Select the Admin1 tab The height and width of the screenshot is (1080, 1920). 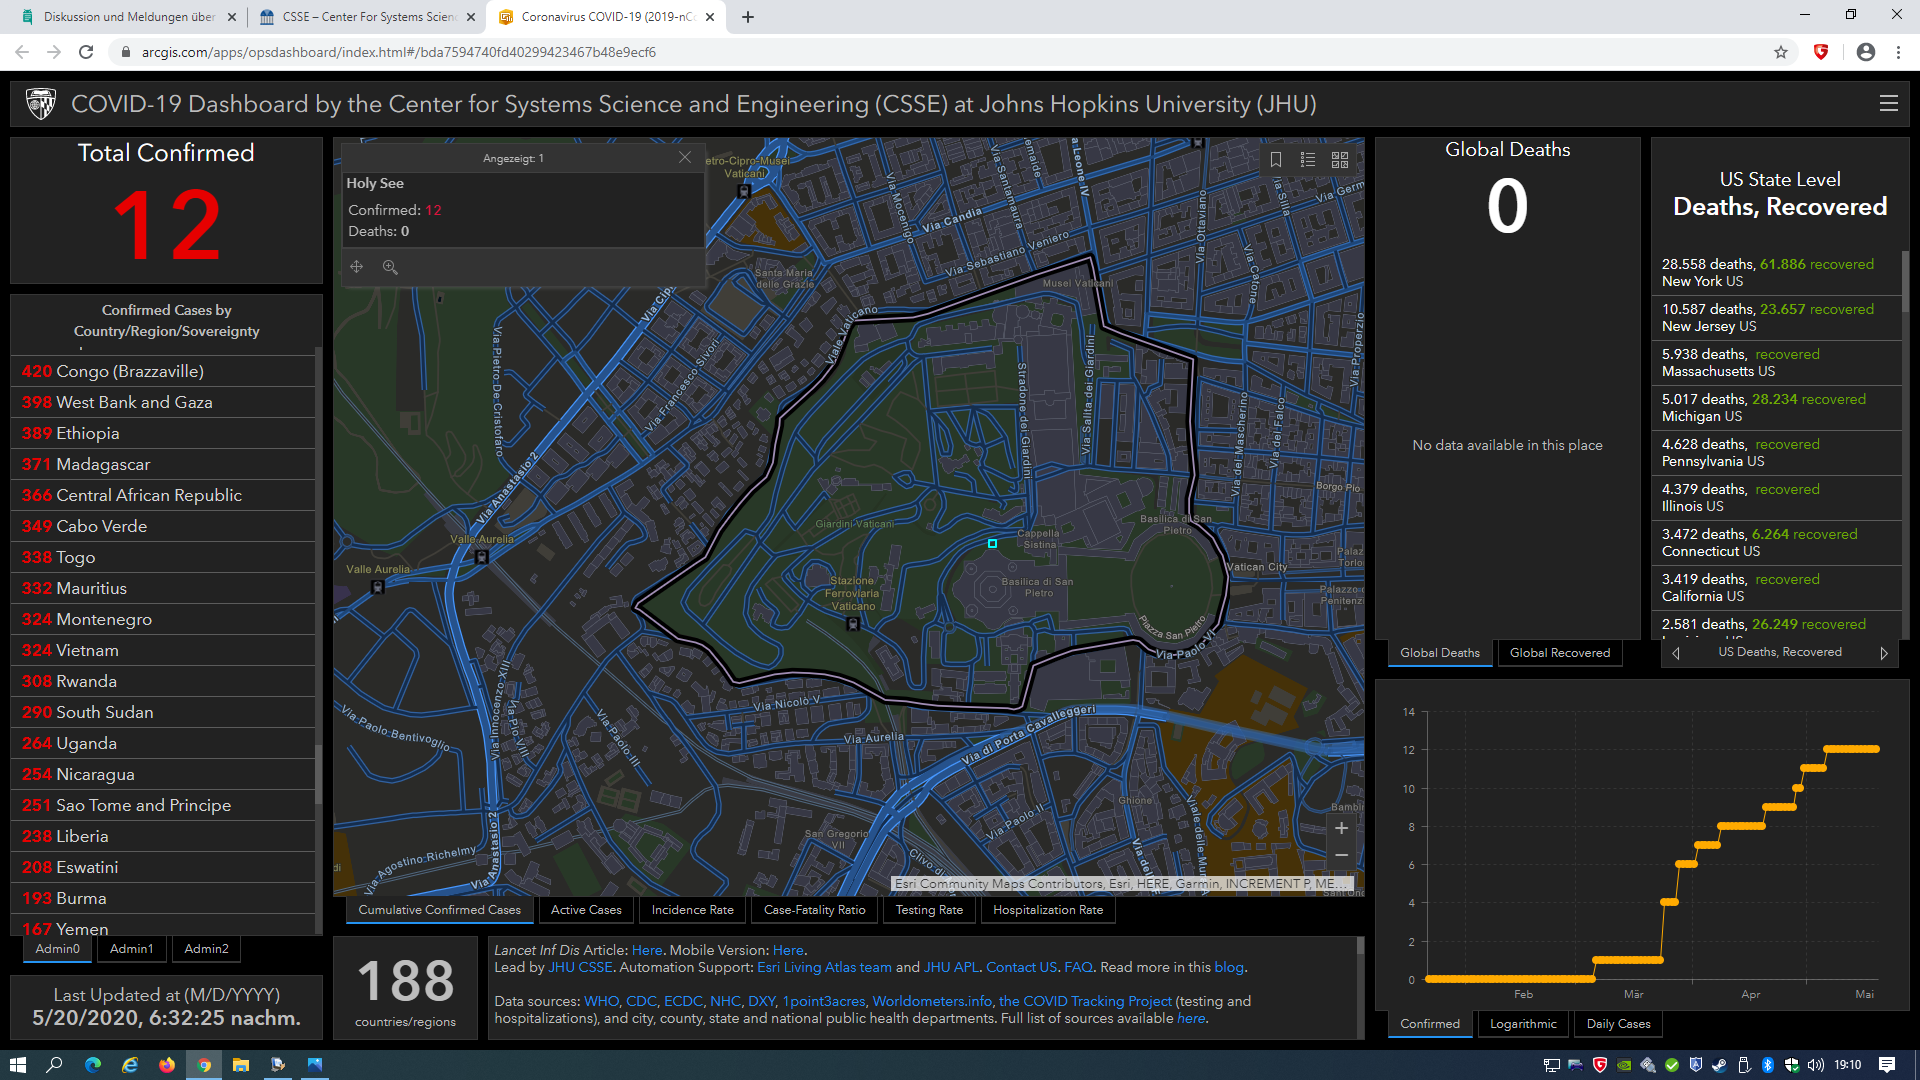pyautogui.click(x=131, y=949)
